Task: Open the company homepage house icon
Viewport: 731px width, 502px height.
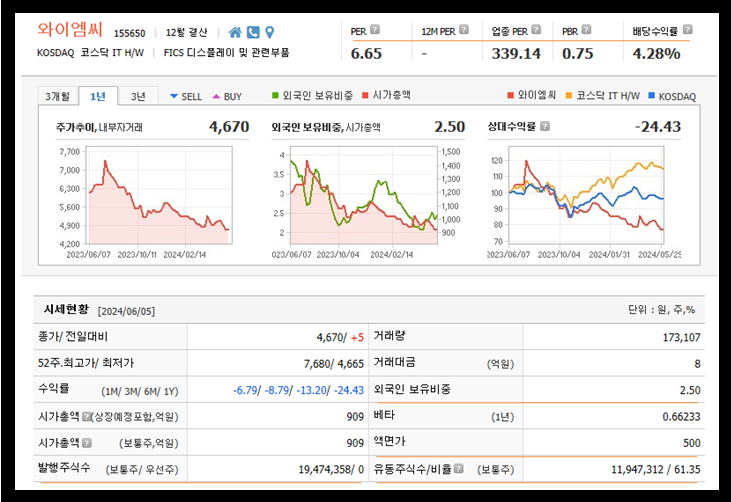Action: point(235,32)
